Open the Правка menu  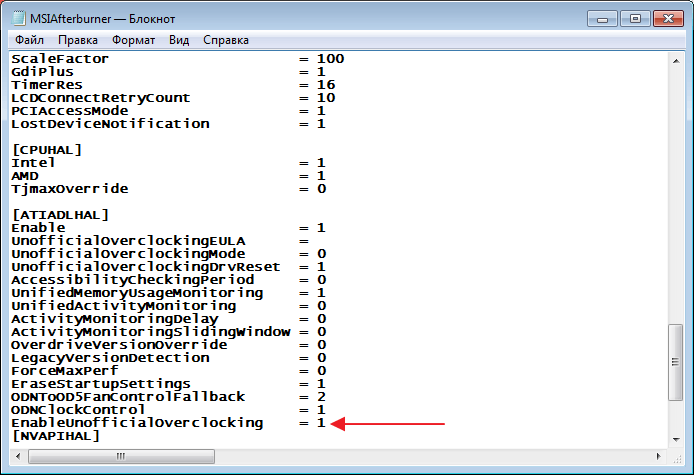[x=78, y=40]
